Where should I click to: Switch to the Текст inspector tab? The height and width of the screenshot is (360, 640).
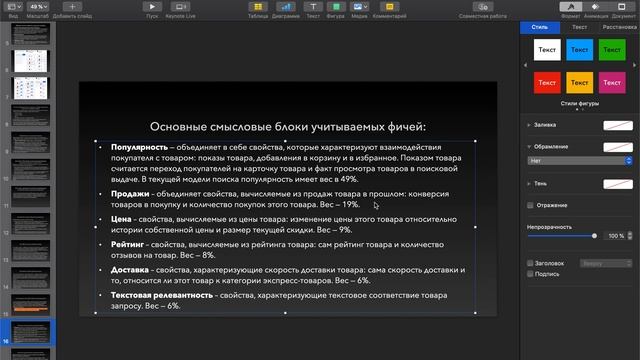[579, 27]
